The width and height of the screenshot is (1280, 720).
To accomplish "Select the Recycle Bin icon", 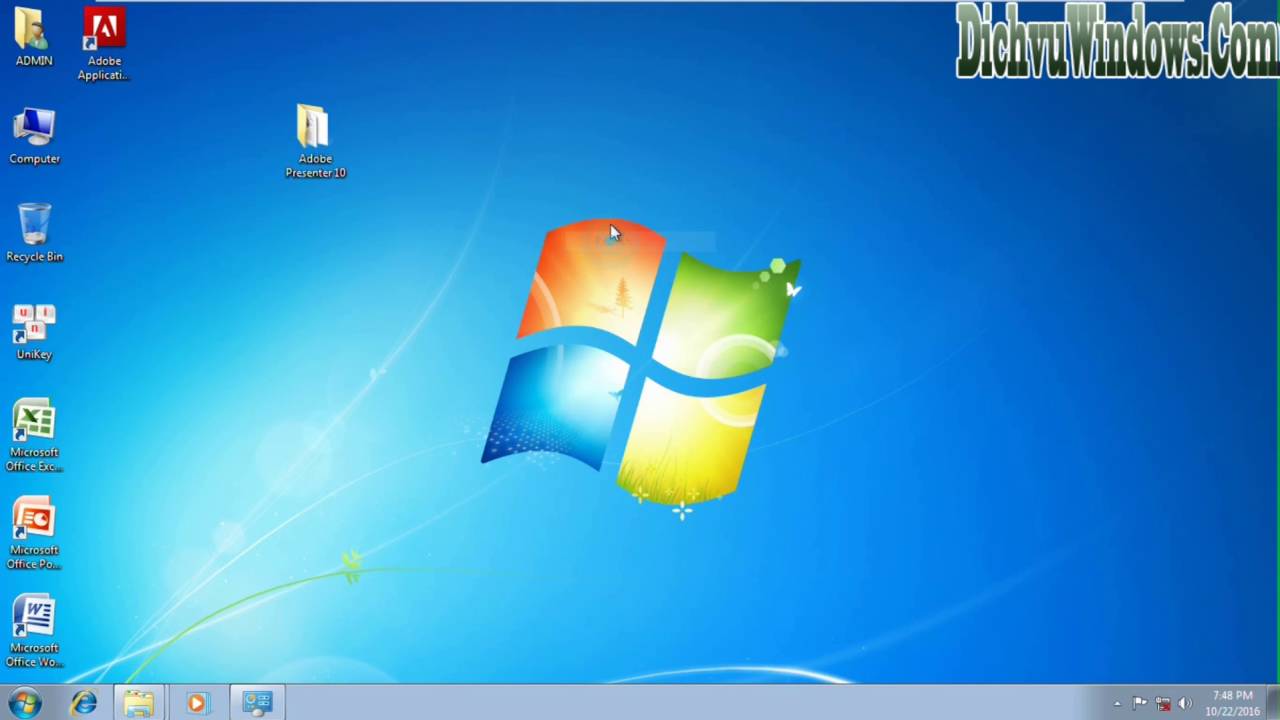I will tap(34, 233).
